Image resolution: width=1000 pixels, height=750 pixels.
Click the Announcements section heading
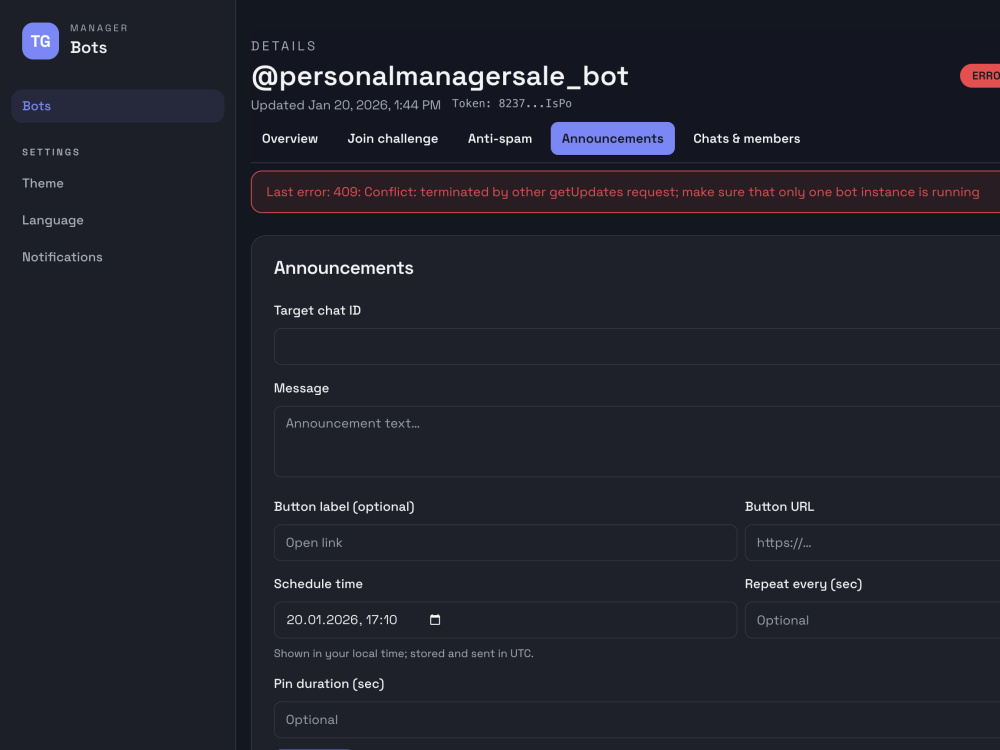tap(344, 268)
